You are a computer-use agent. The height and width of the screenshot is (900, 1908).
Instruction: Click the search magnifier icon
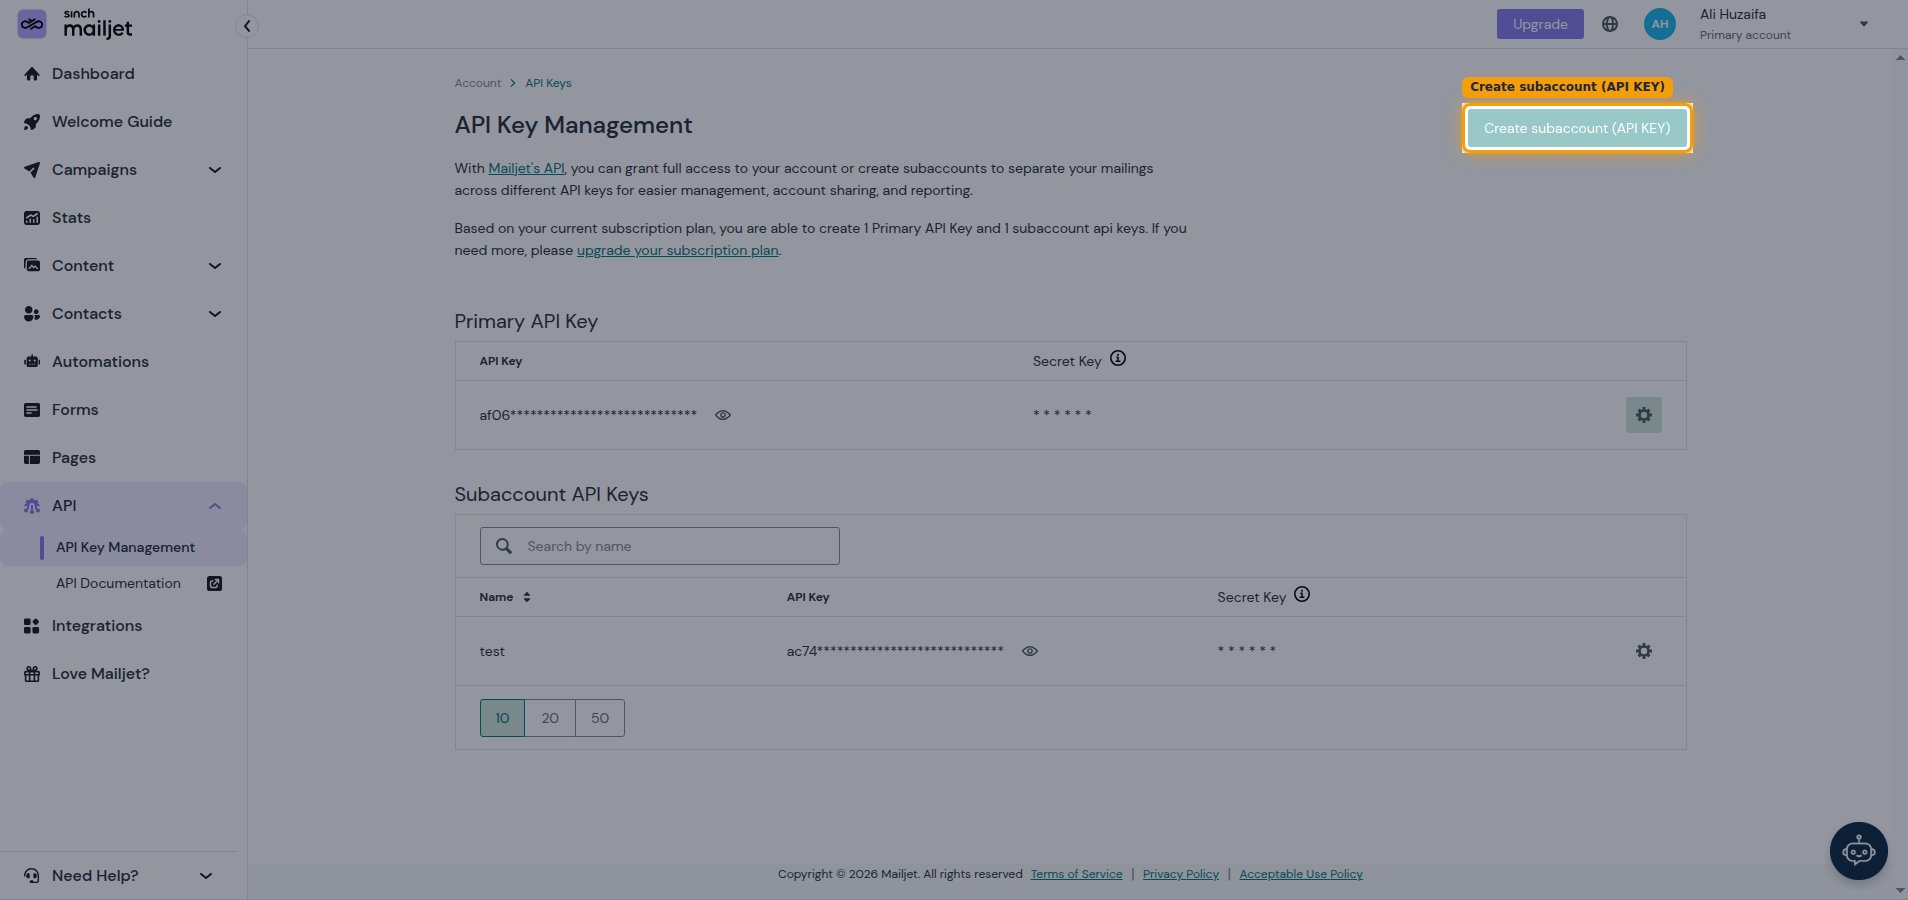(x=504, y=546)
